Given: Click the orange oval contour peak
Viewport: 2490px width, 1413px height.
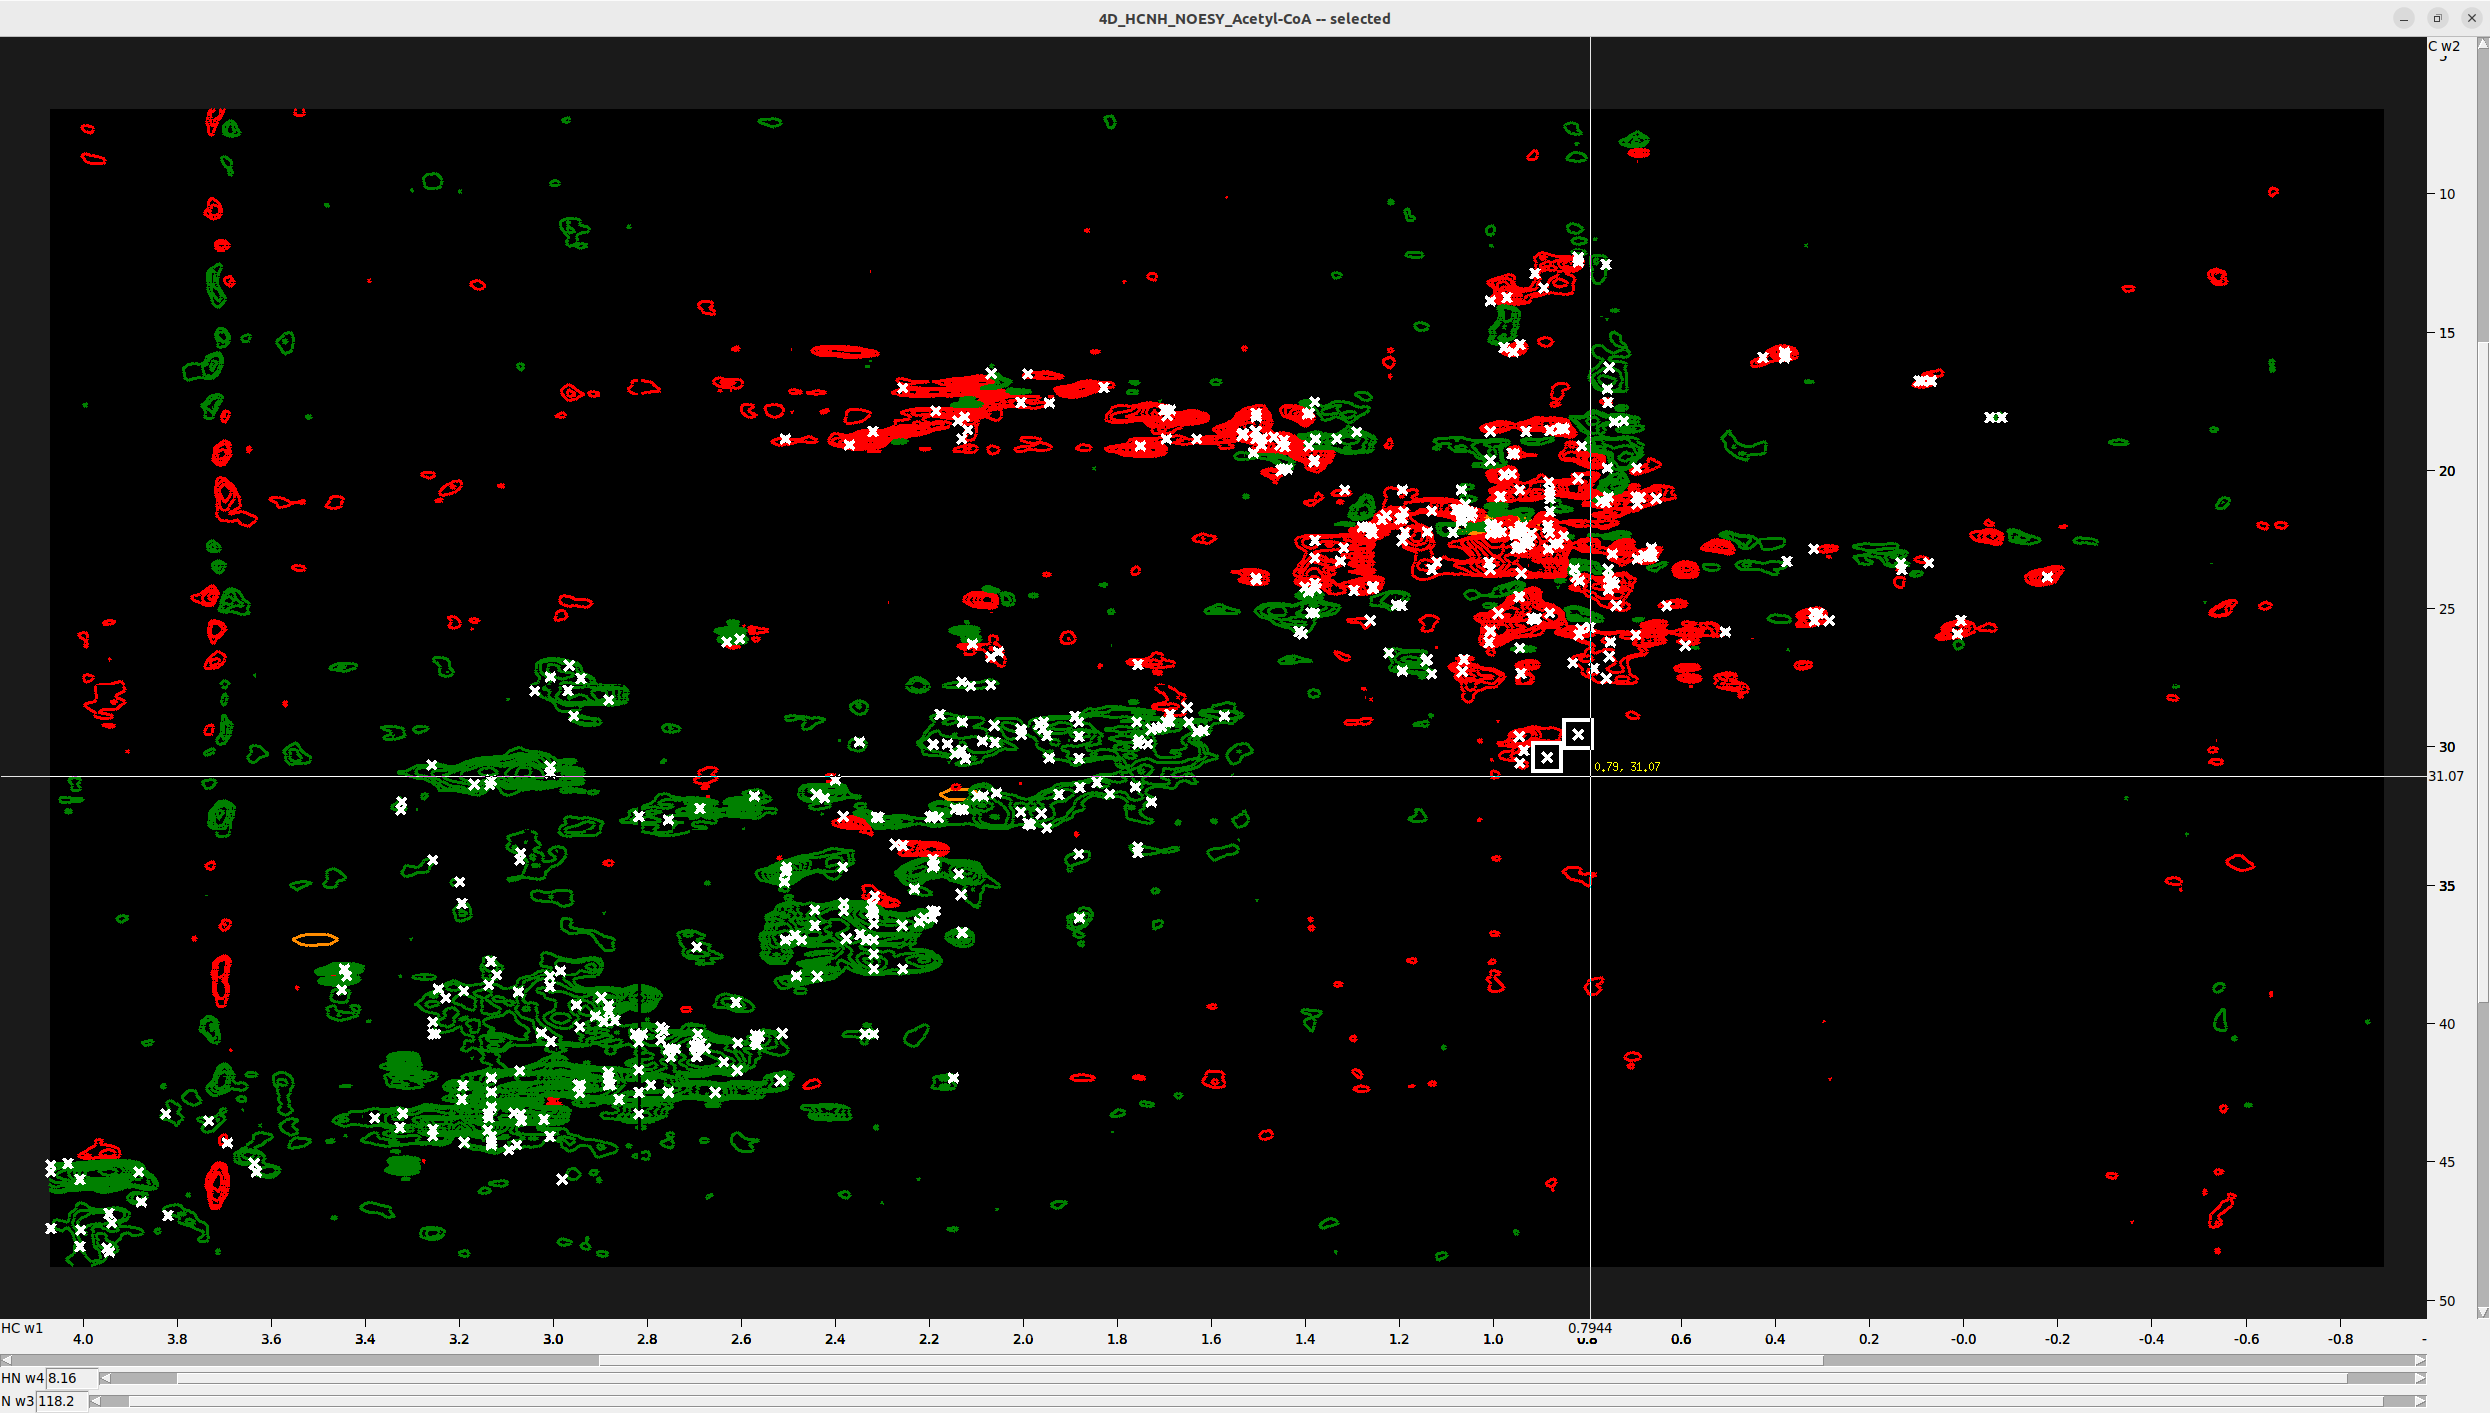Looking at the screenshot, I should pos(314,938).
